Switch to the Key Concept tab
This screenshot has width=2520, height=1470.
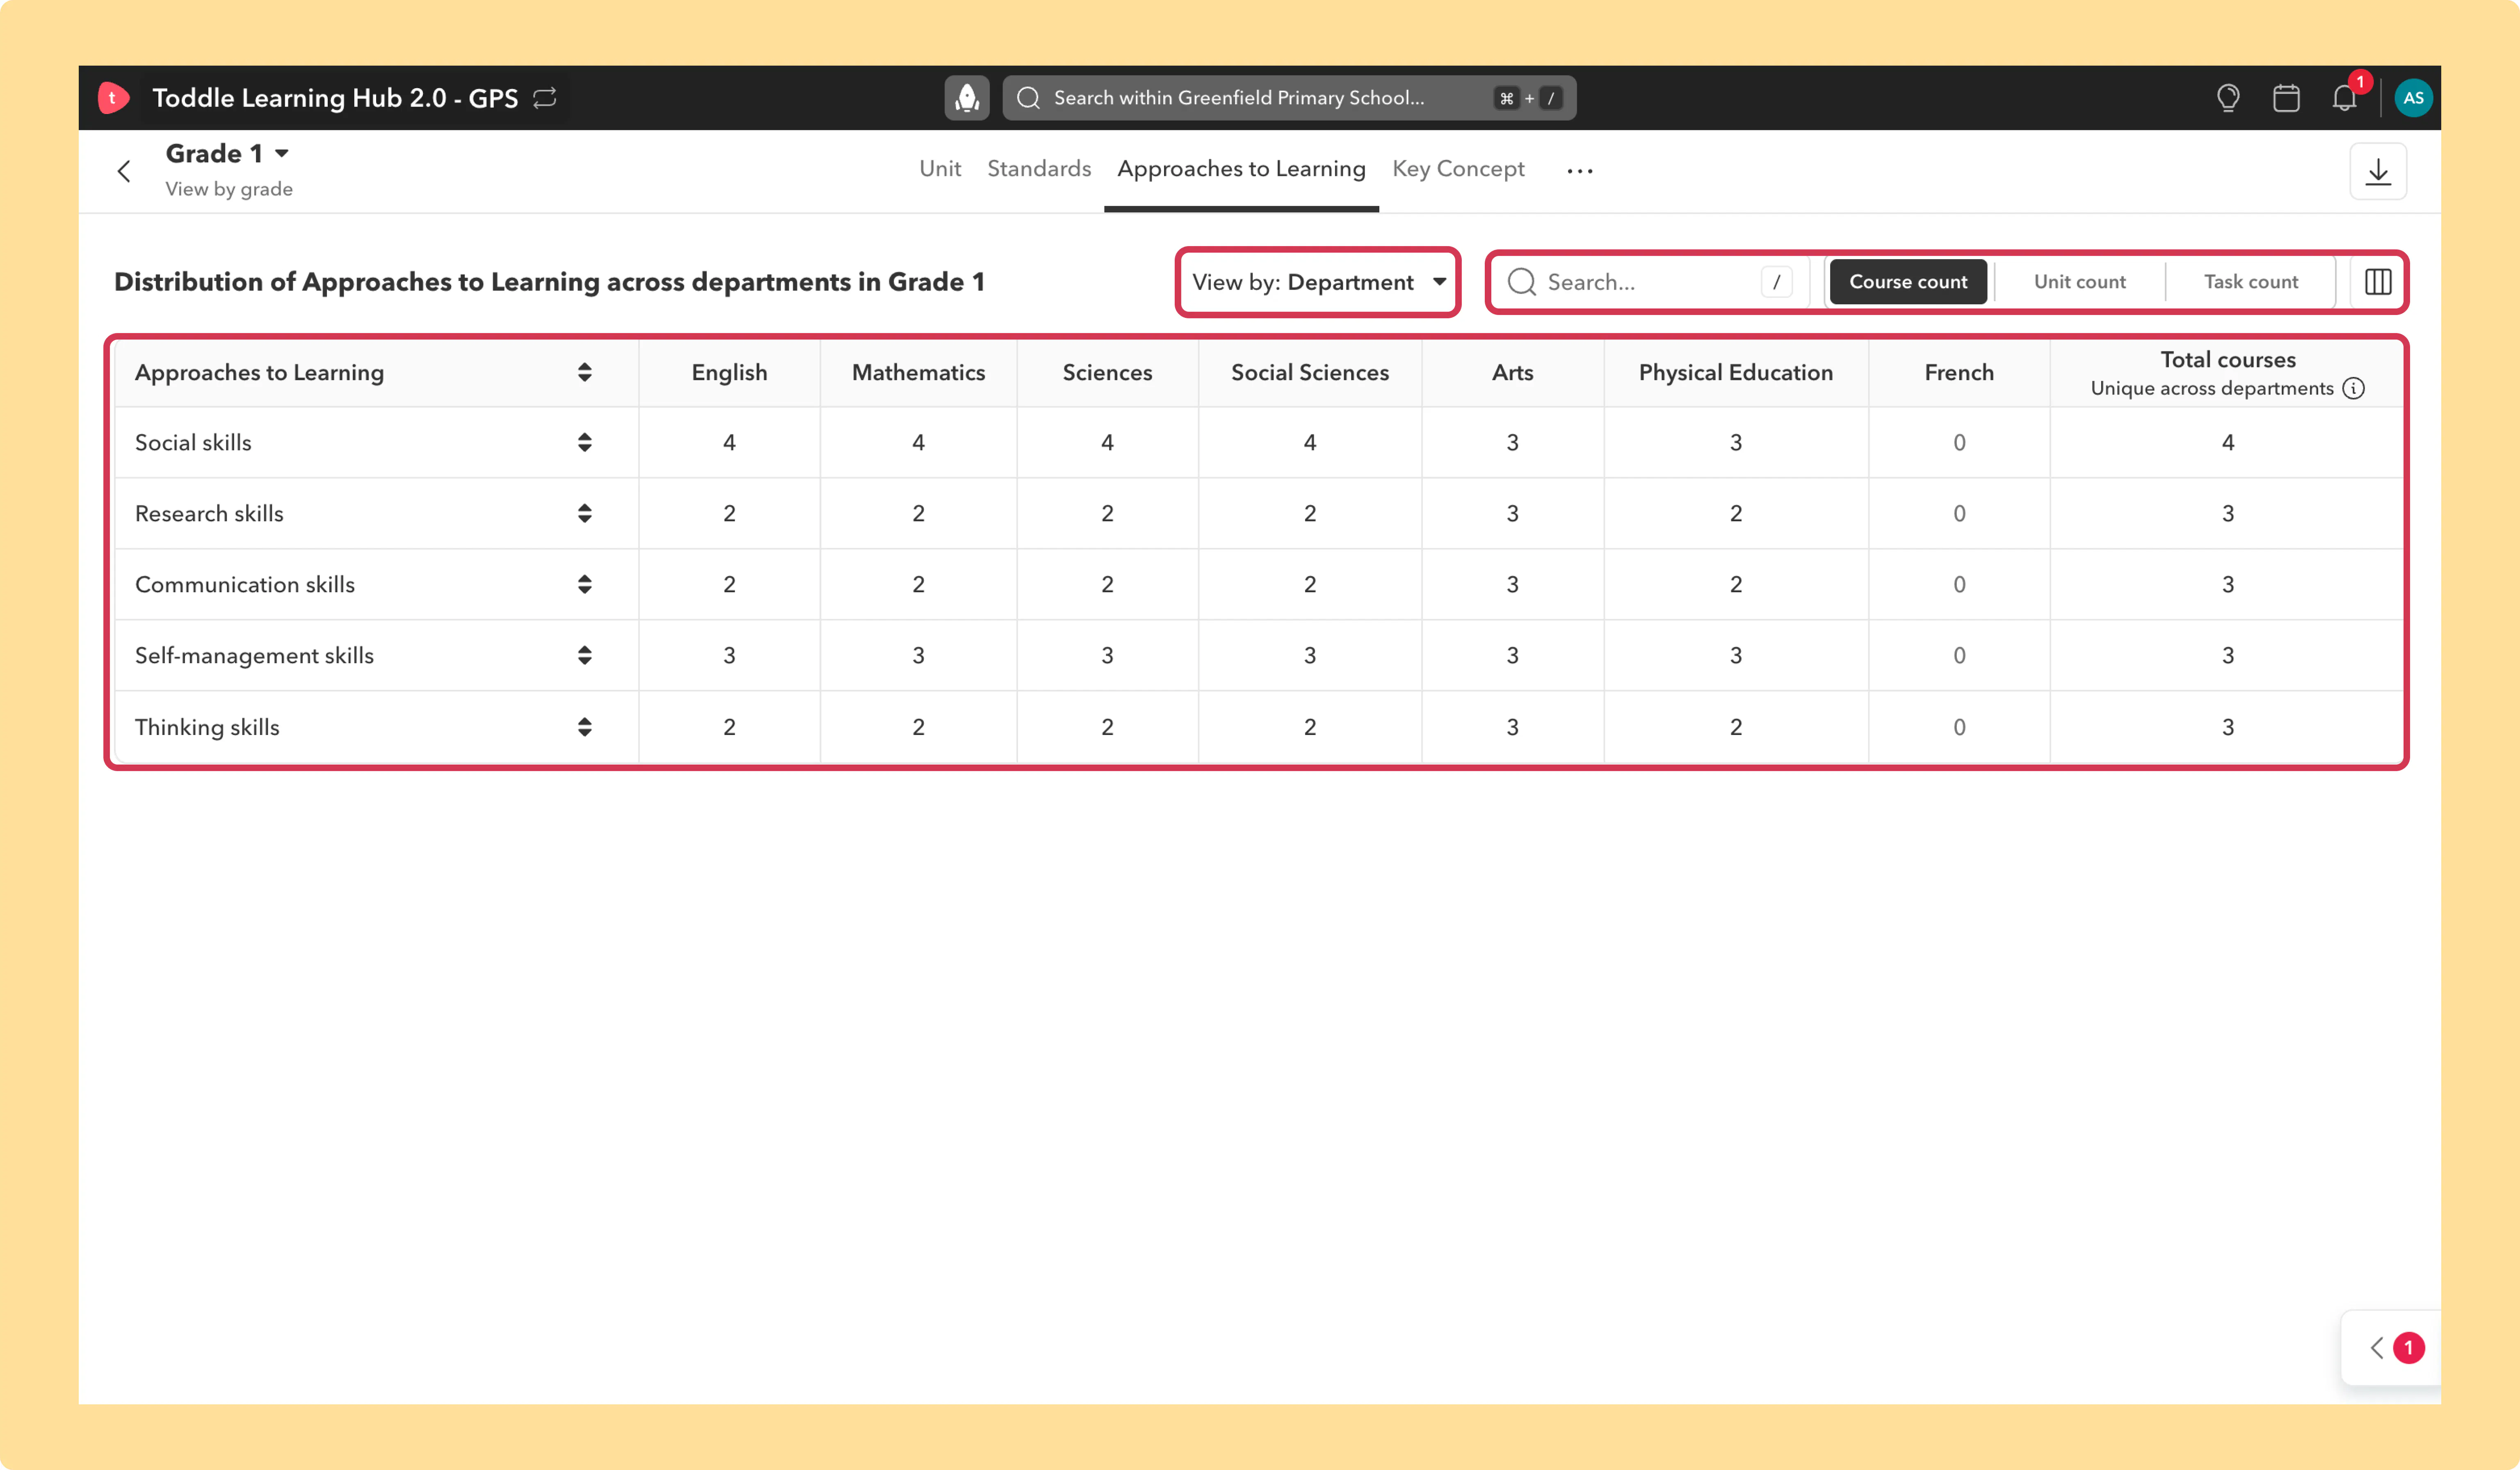coord(1458,169)
